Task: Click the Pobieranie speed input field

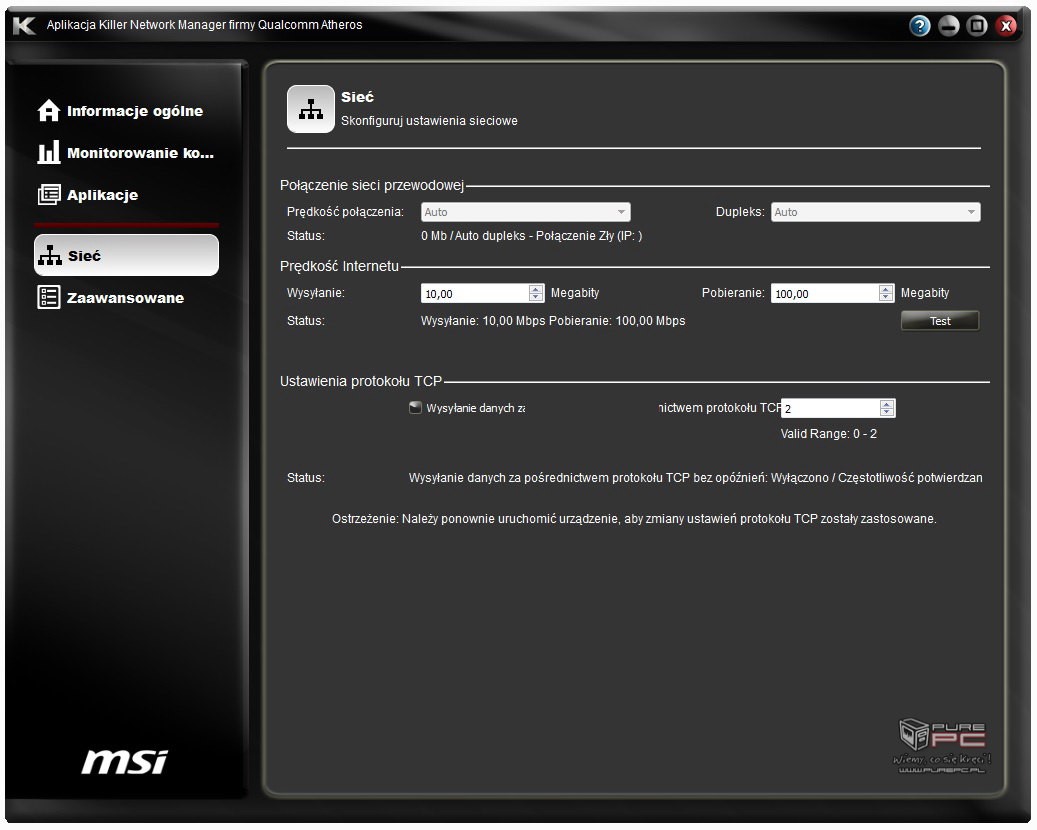Action: coord(823,294)
